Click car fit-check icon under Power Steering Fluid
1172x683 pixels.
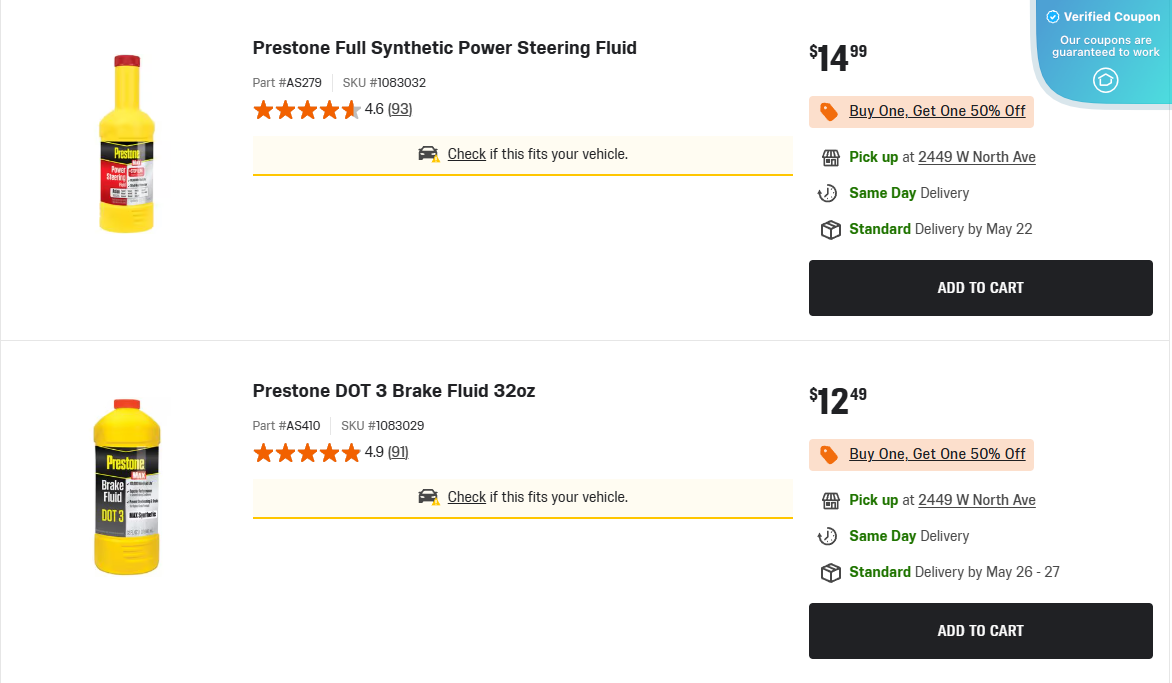click(x=429, y=154)
